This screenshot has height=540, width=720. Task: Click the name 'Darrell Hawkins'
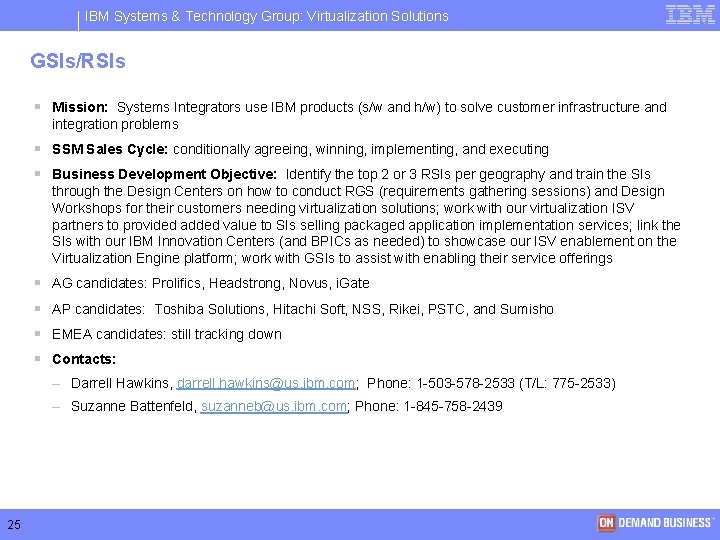point(122,383)
